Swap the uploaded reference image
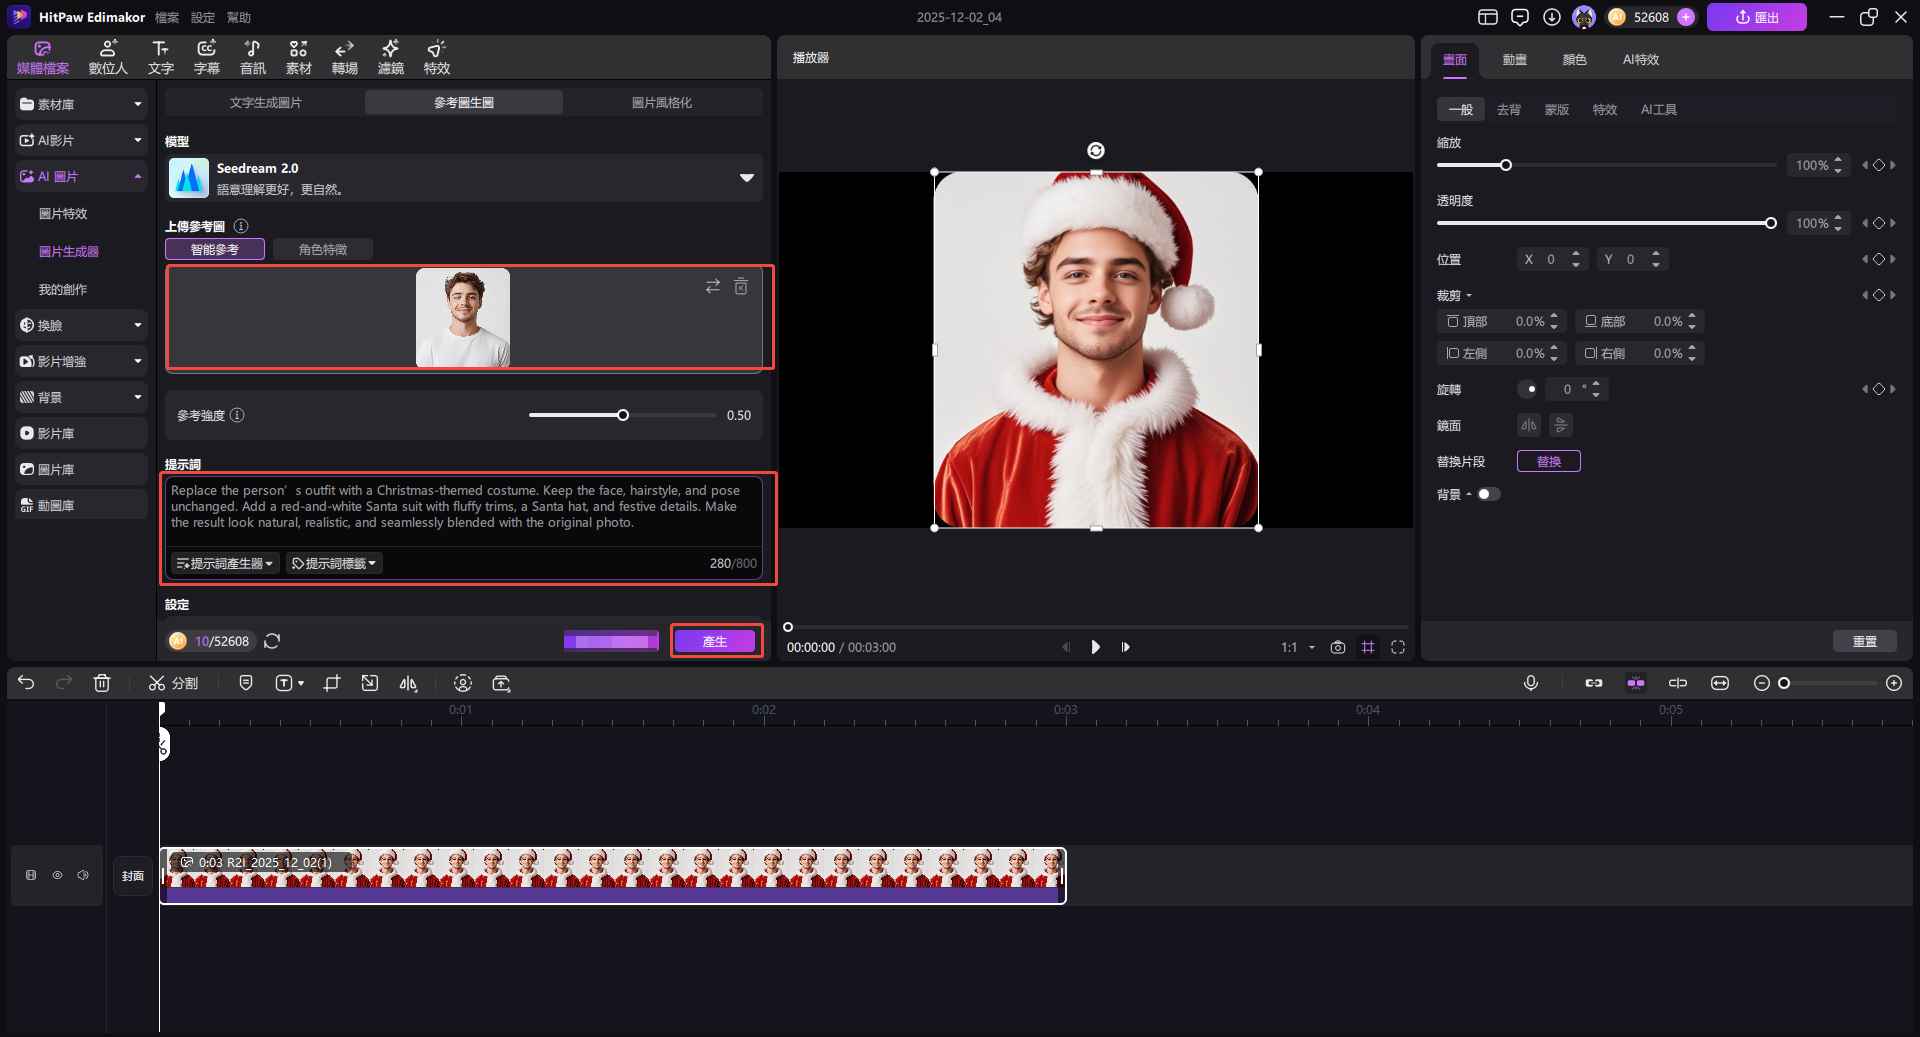1920x1037 pixels. click(712, 287)
